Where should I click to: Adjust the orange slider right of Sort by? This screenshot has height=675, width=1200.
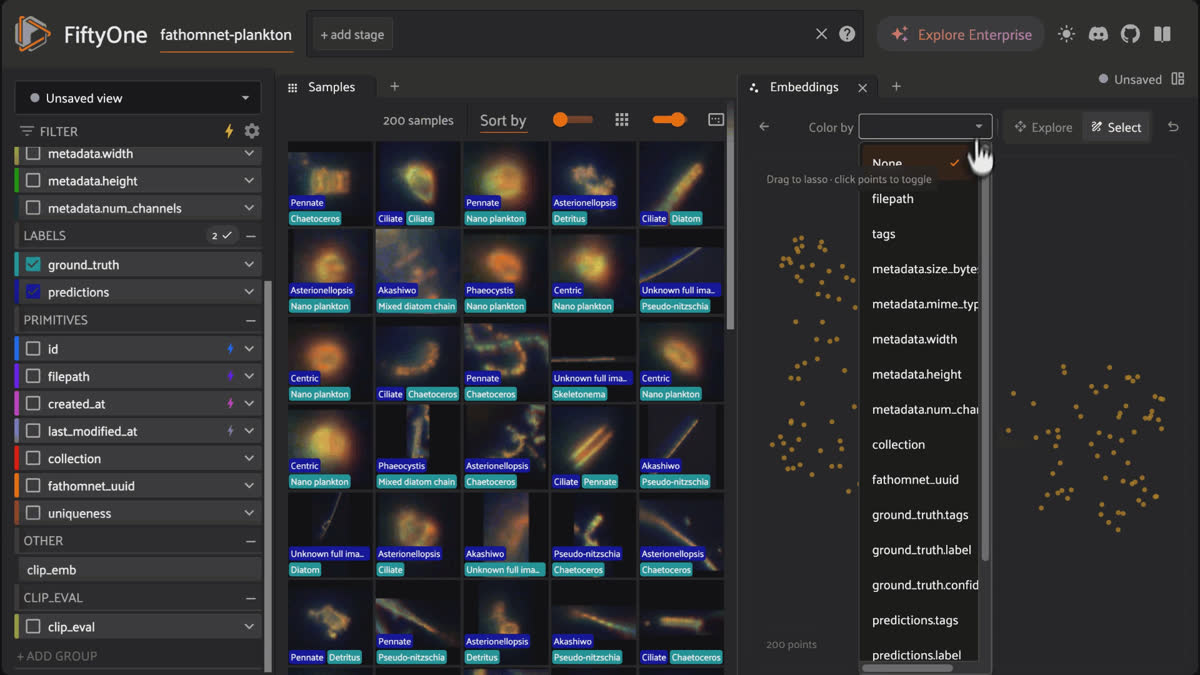tap(573, 120)
